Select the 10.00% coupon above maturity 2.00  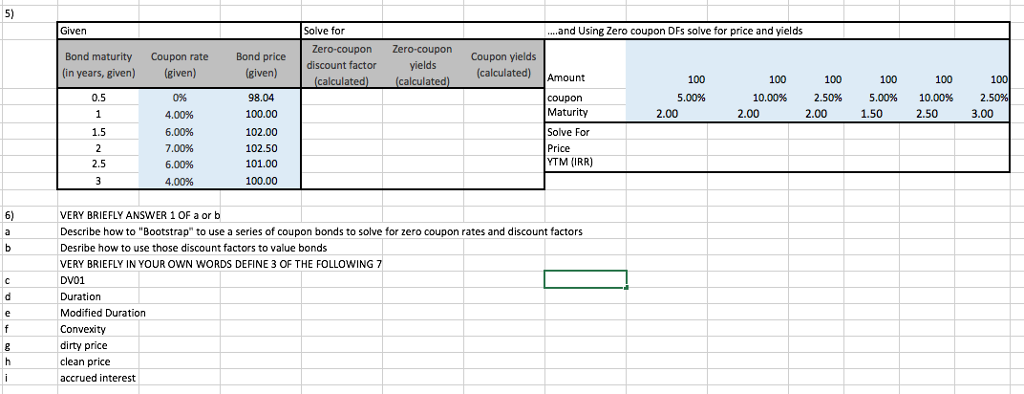click(748, 98)
